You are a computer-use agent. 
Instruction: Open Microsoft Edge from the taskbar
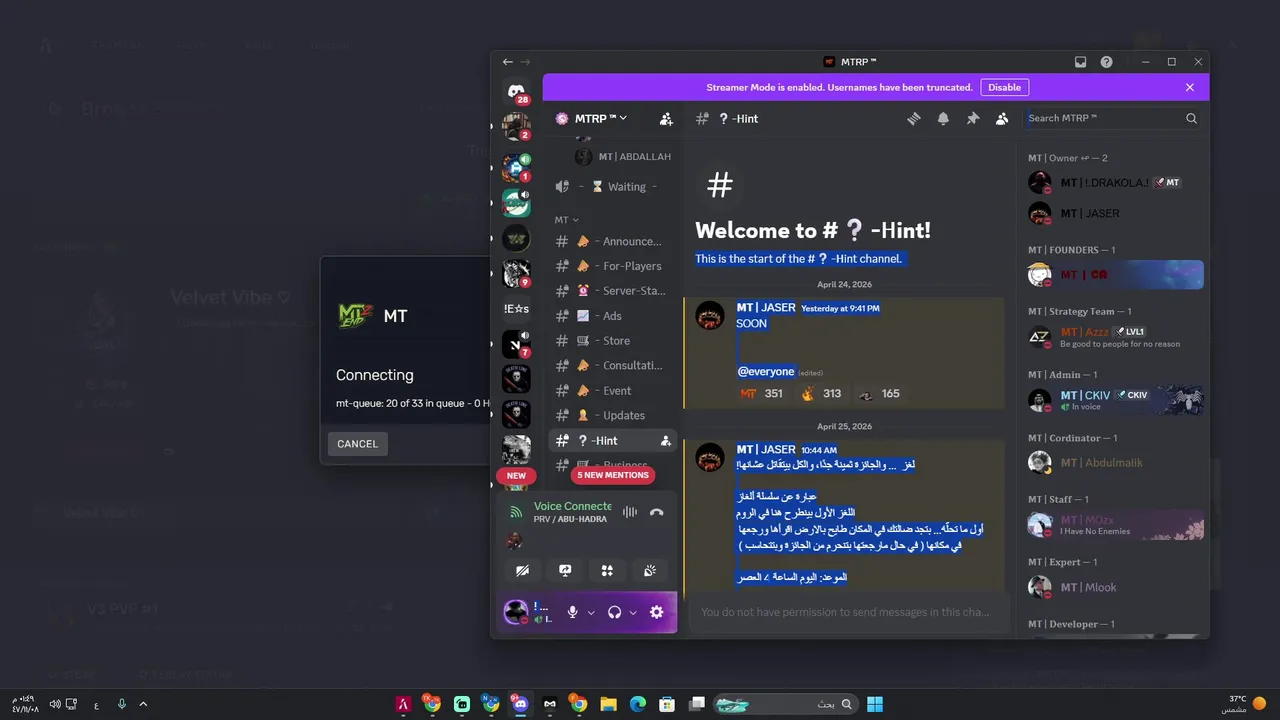tap(637, 704)
